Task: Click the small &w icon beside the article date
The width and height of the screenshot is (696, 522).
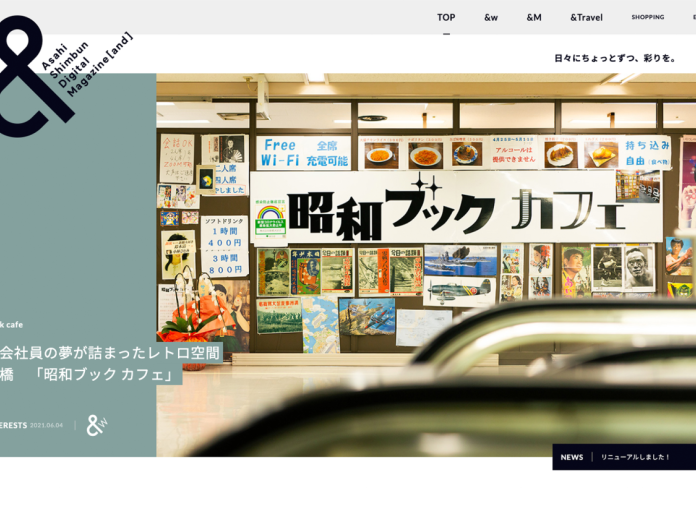Action: point(96,425)
